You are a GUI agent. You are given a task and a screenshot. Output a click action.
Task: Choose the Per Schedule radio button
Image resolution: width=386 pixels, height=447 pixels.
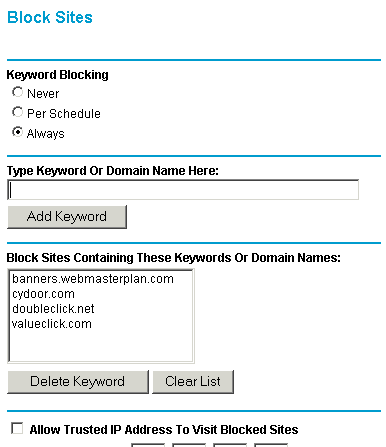pos(17,112)
